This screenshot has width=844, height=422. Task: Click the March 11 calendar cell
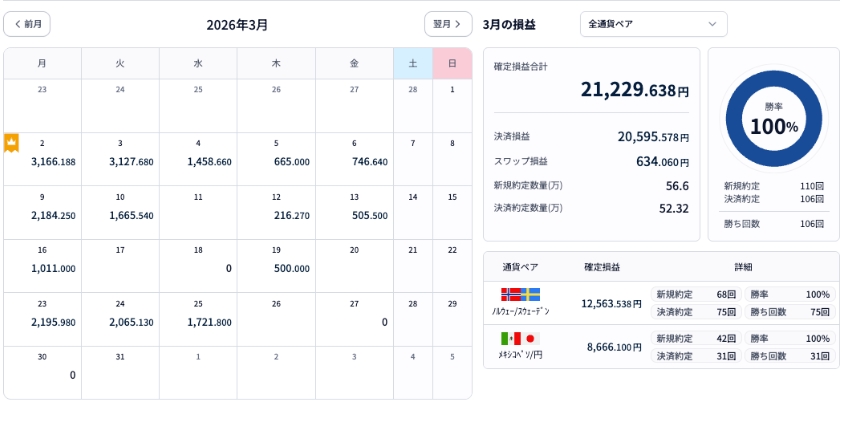coord(198,213)
